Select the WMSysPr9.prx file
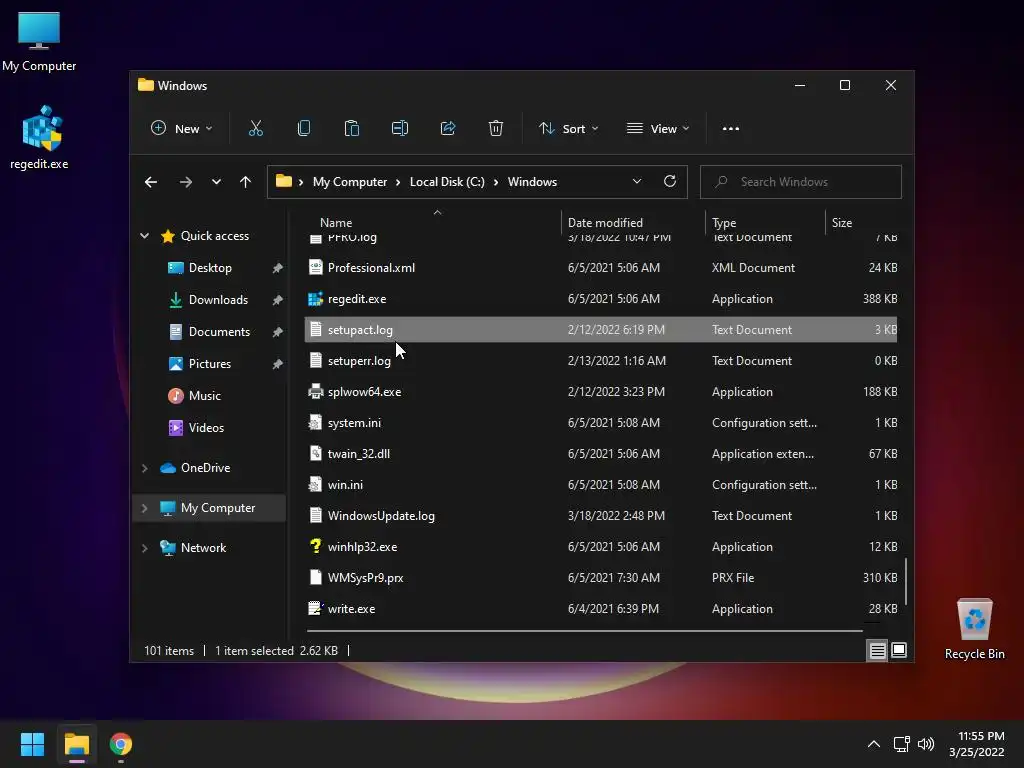This screenshot has height=768, width=1024. pyautogui.click(x=601, y=578)
